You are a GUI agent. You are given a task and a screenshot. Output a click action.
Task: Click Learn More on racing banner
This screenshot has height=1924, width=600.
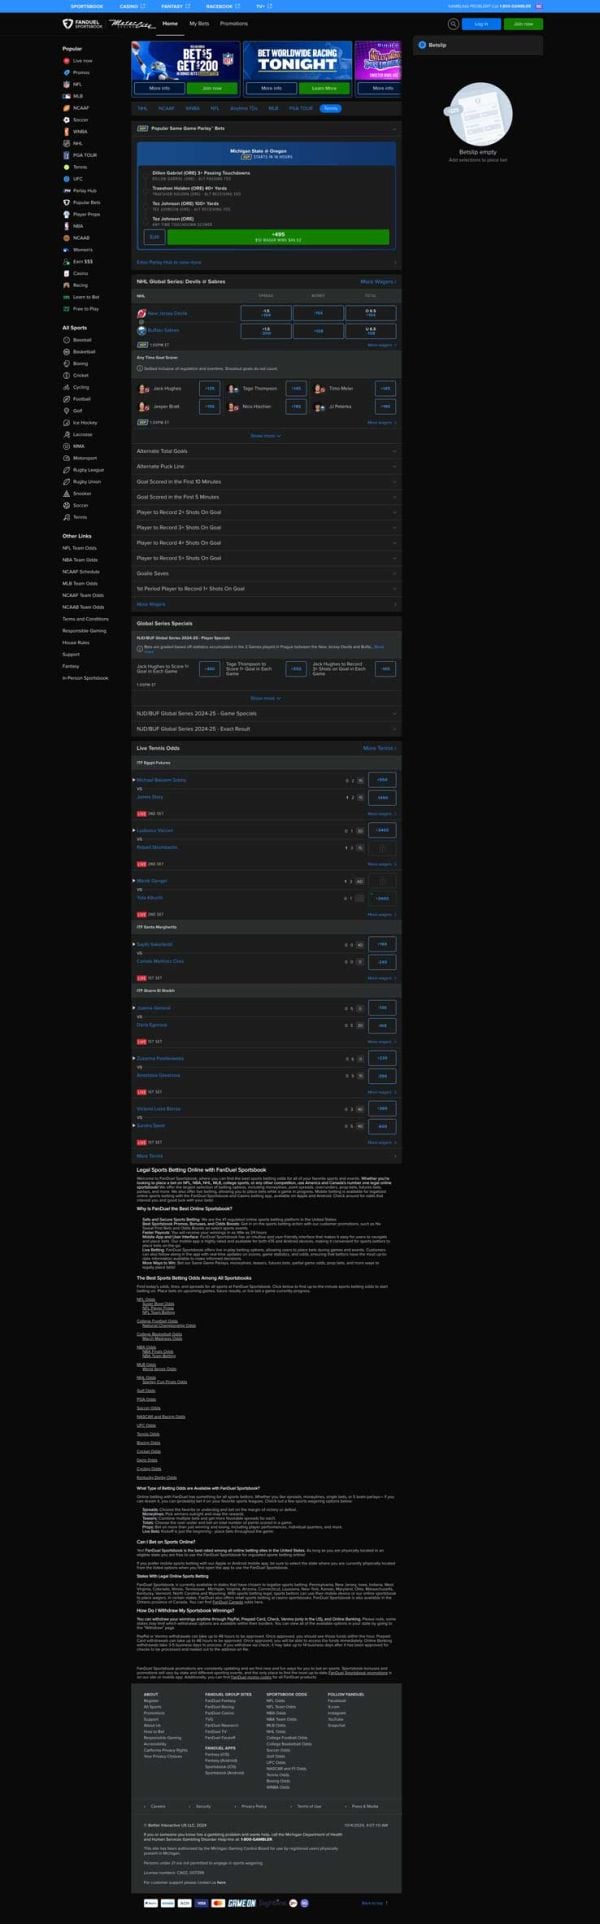[x=324, y=88]
